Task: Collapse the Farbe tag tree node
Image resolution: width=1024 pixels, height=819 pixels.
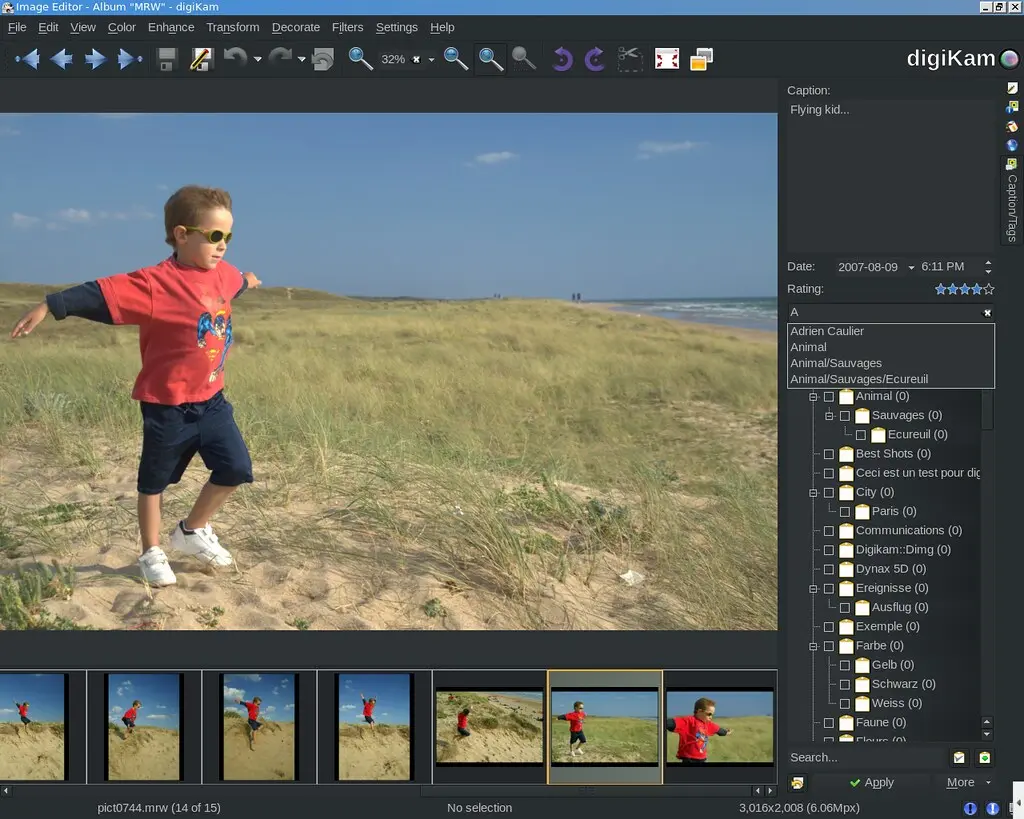Action: (814, 646)
